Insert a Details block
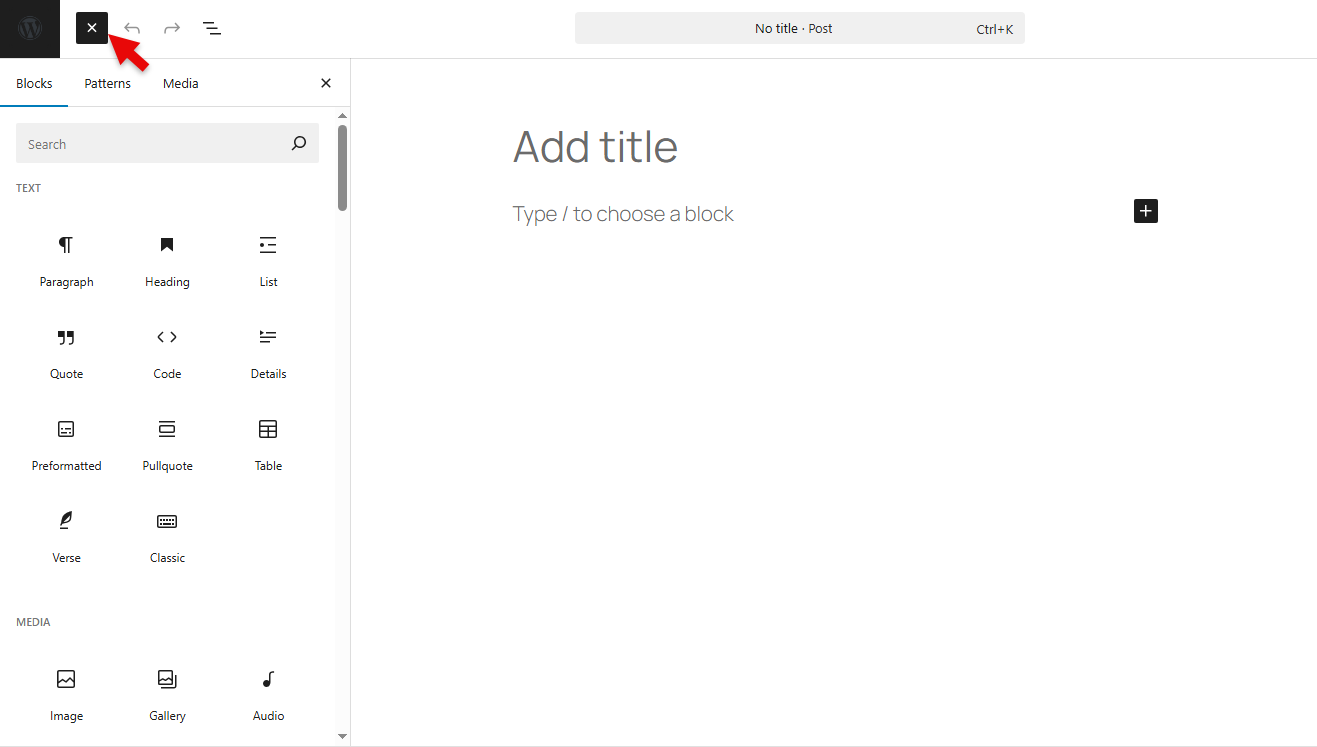The width and height of the screenshot is (1317, 747). [x=268, y=354]
